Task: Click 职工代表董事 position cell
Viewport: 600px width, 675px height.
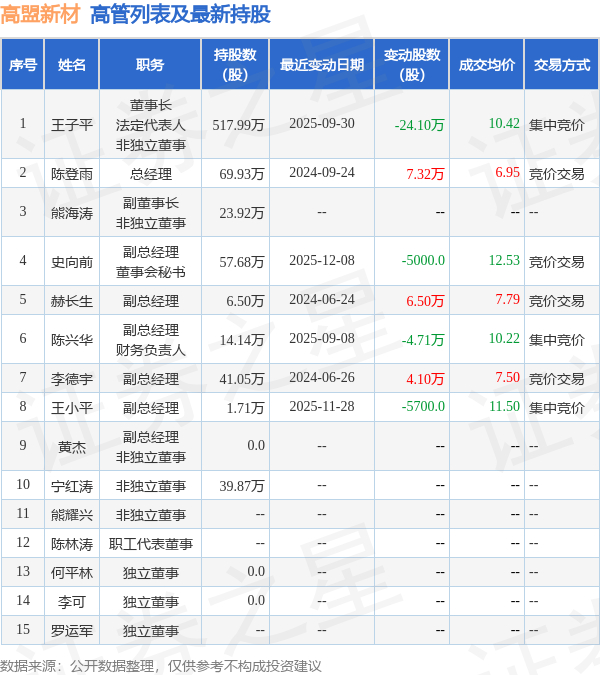Action: click(x=150, y=543)
